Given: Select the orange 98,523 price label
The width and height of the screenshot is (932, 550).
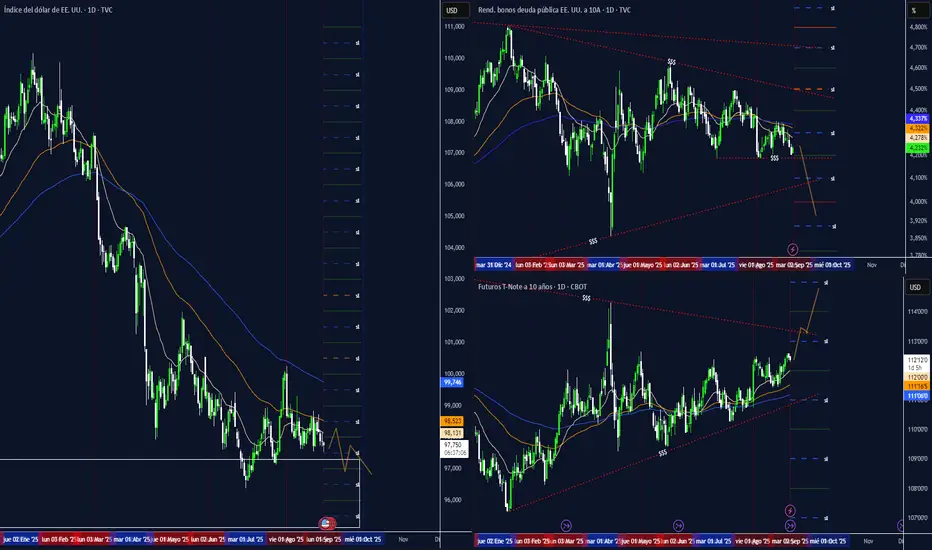Looking at the screenshot, I should click(x=452, y=421).
